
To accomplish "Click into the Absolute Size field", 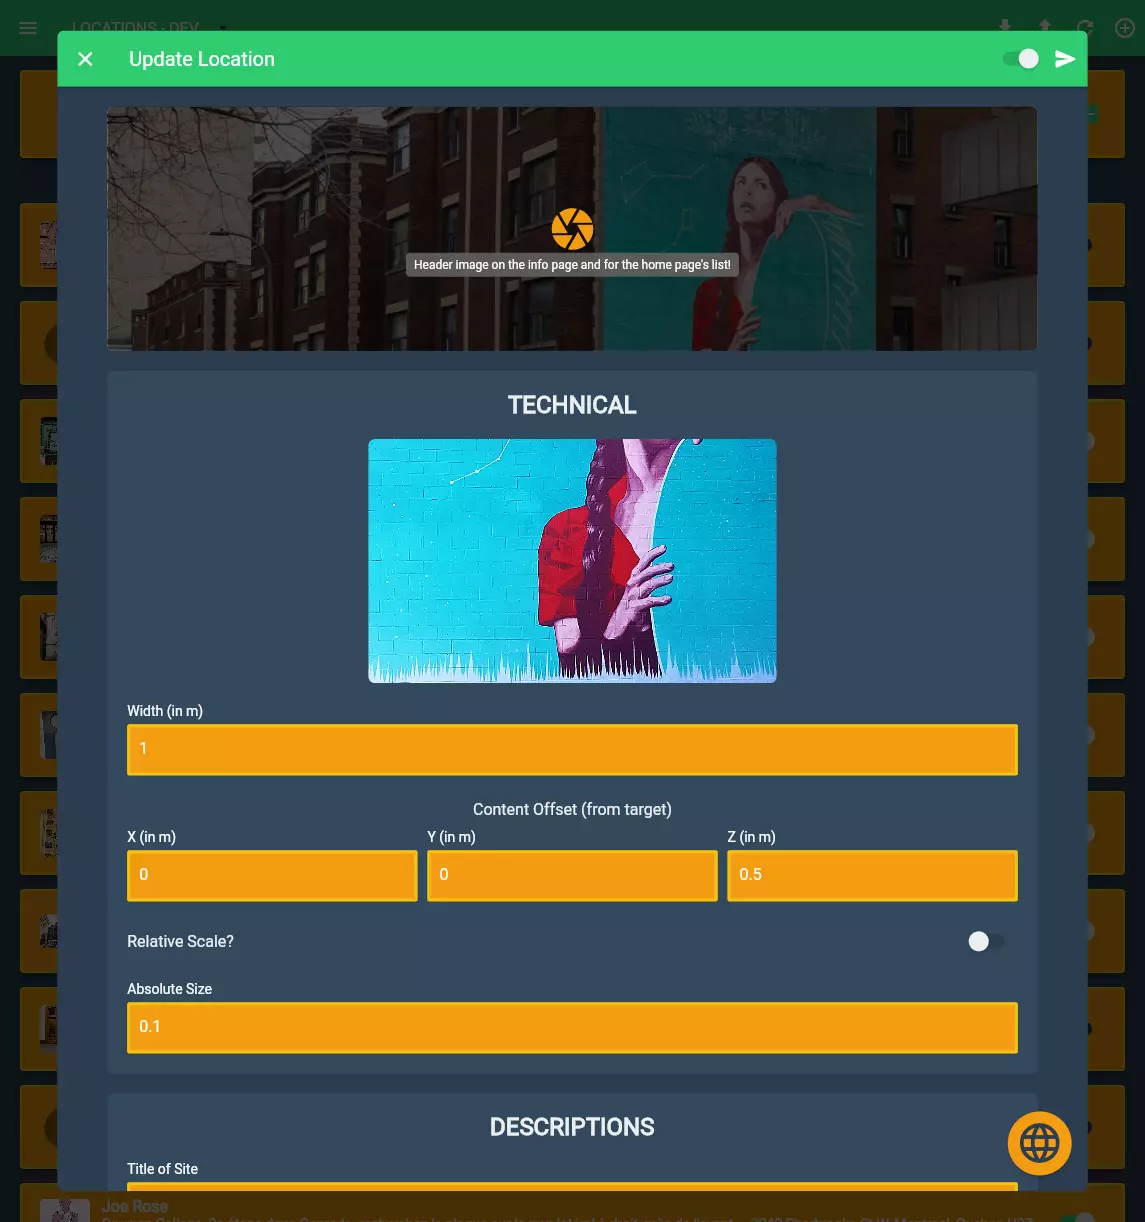I will tap(572, 1027).
